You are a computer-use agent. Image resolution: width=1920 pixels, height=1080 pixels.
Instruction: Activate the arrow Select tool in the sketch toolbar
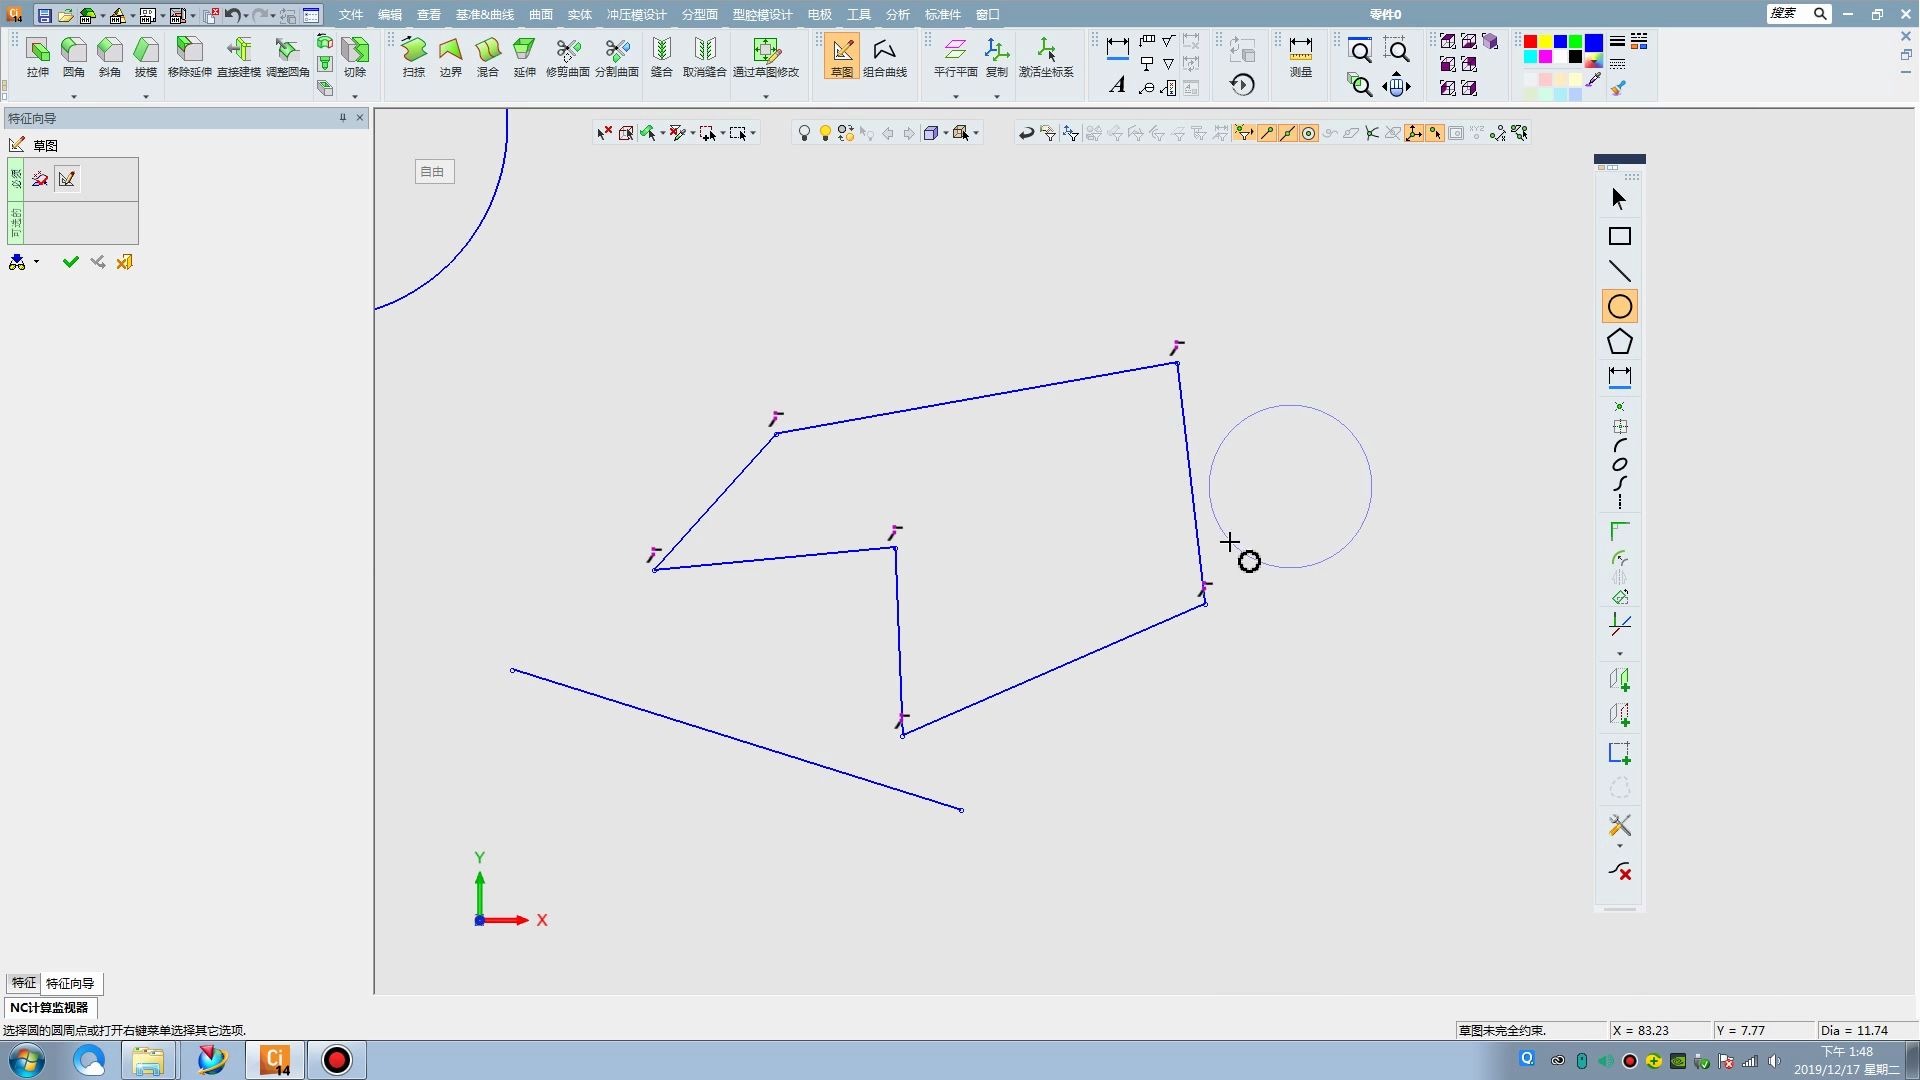coord(1619,199)
